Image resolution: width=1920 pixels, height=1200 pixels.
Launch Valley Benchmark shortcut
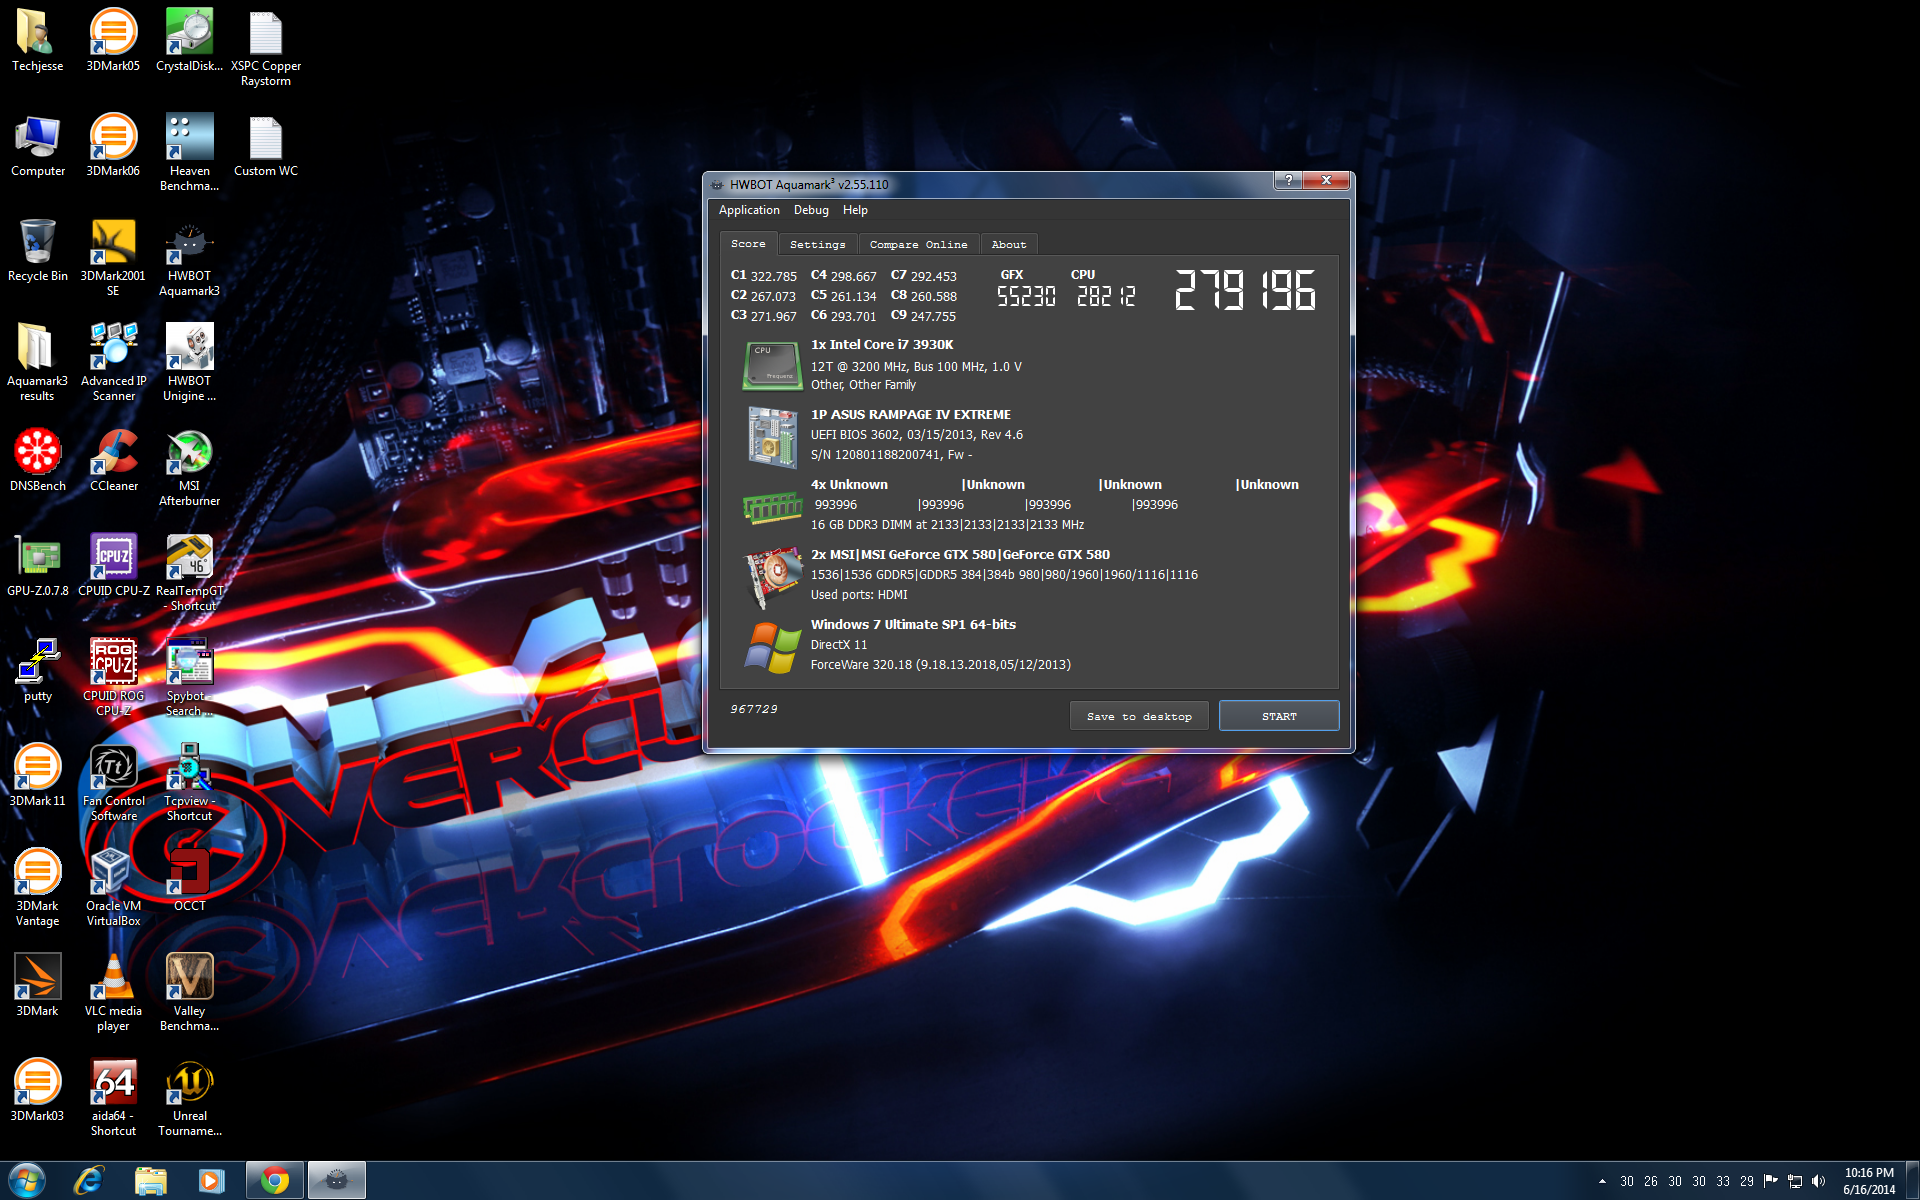189,992
